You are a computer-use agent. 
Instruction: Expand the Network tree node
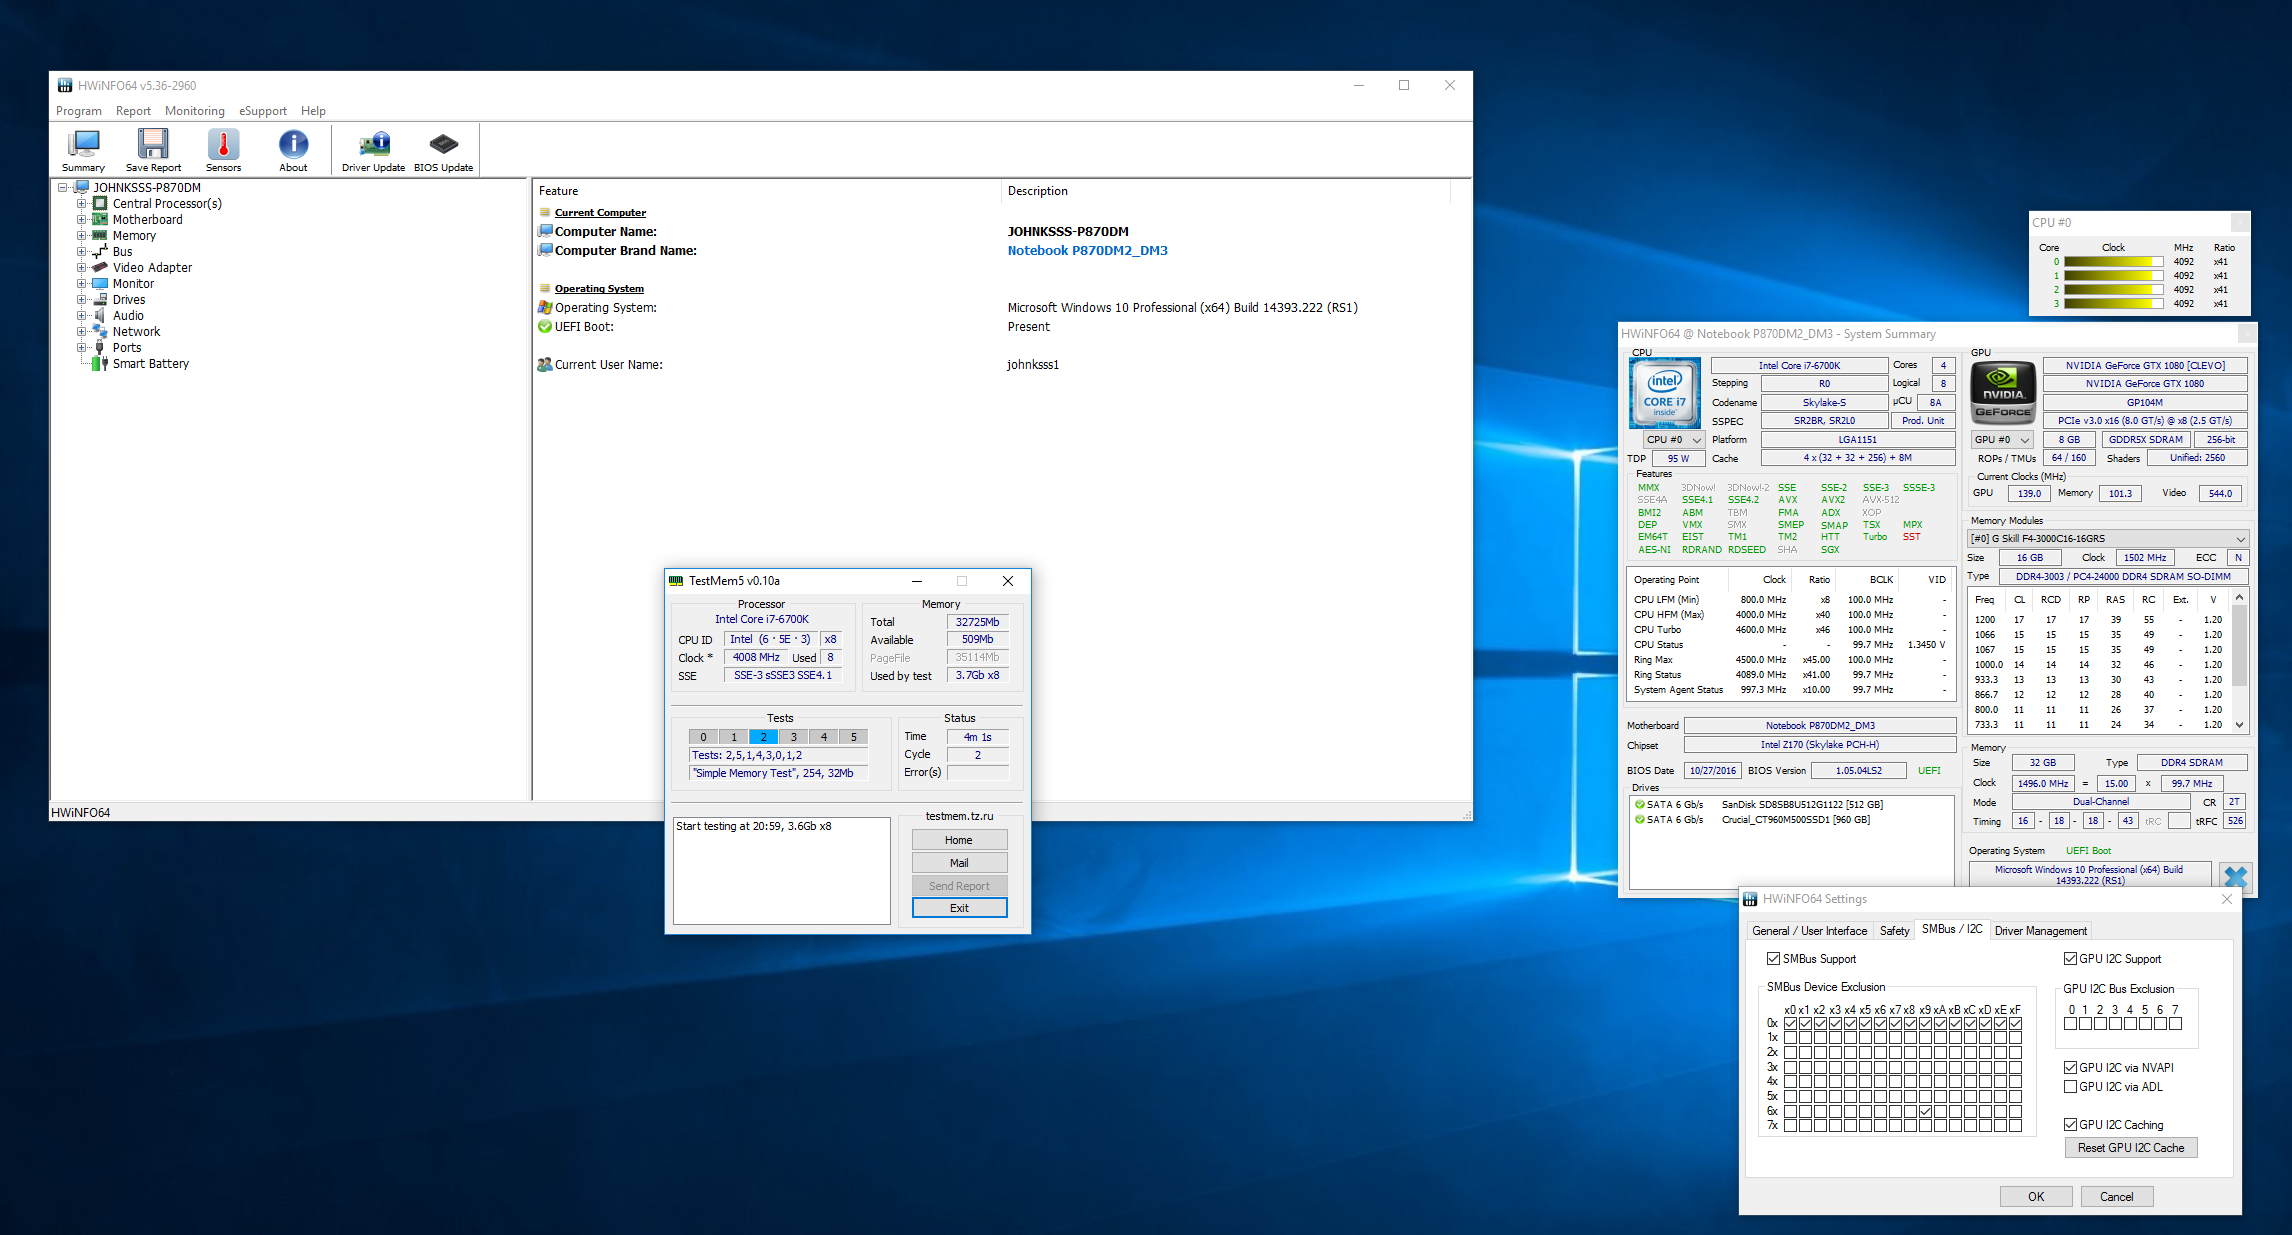82,332
